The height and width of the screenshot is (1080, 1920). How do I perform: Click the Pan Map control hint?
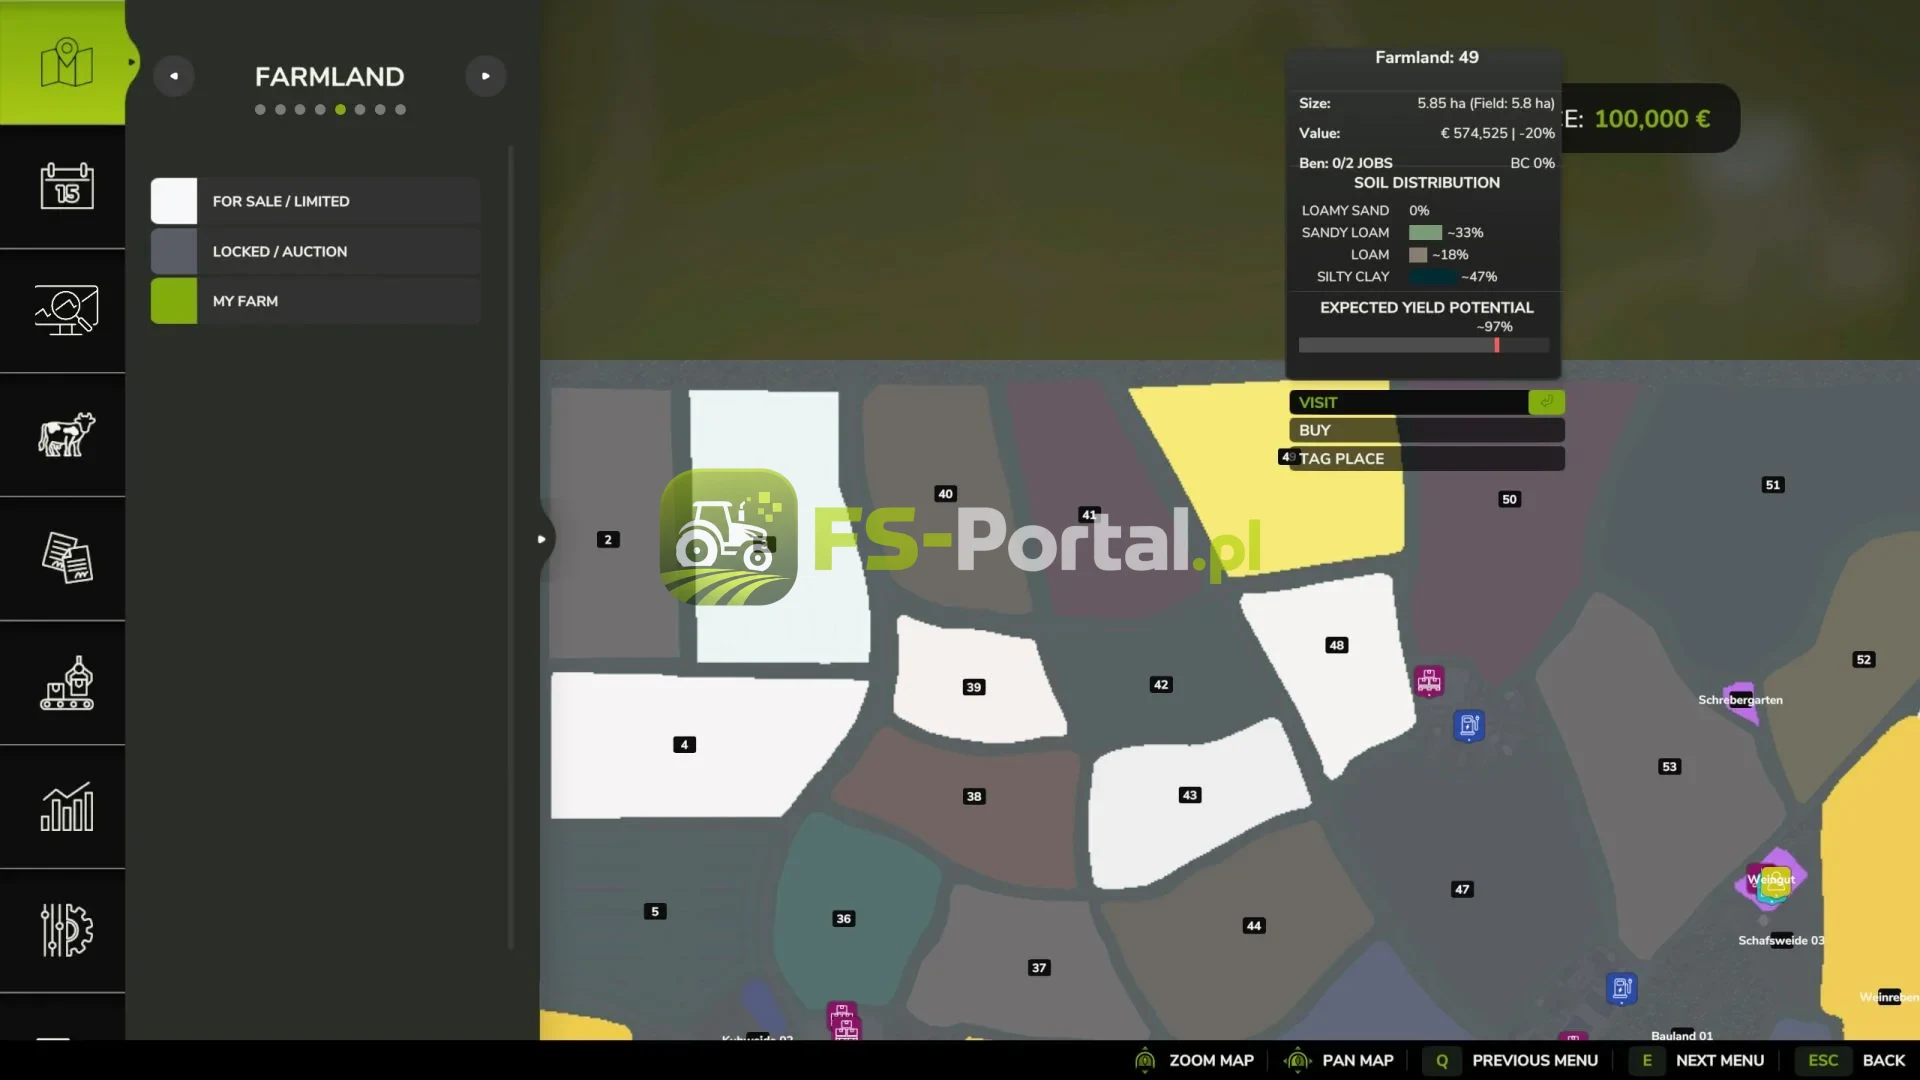pyautogui.click(x=1339, y=1060)
